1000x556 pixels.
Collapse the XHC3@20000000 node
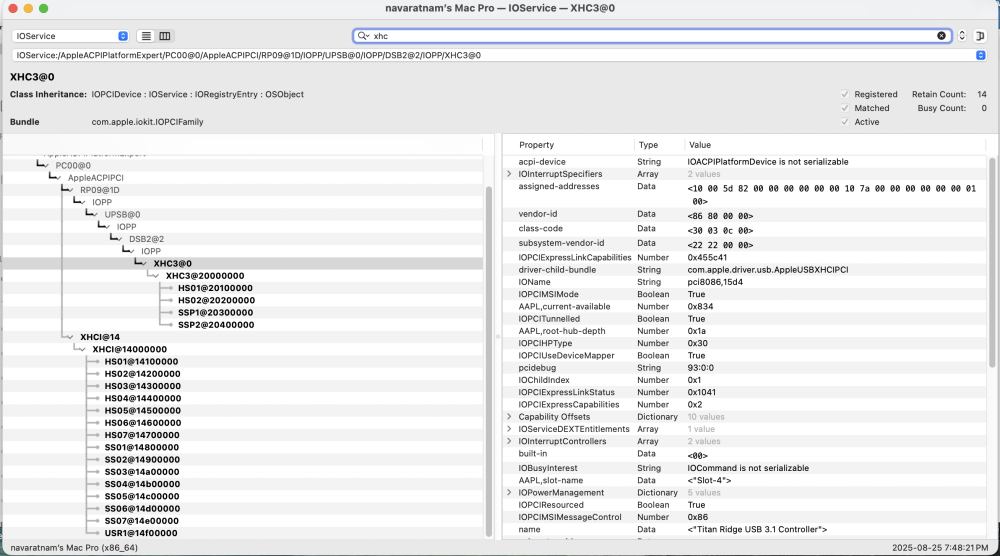click(157, 276)
